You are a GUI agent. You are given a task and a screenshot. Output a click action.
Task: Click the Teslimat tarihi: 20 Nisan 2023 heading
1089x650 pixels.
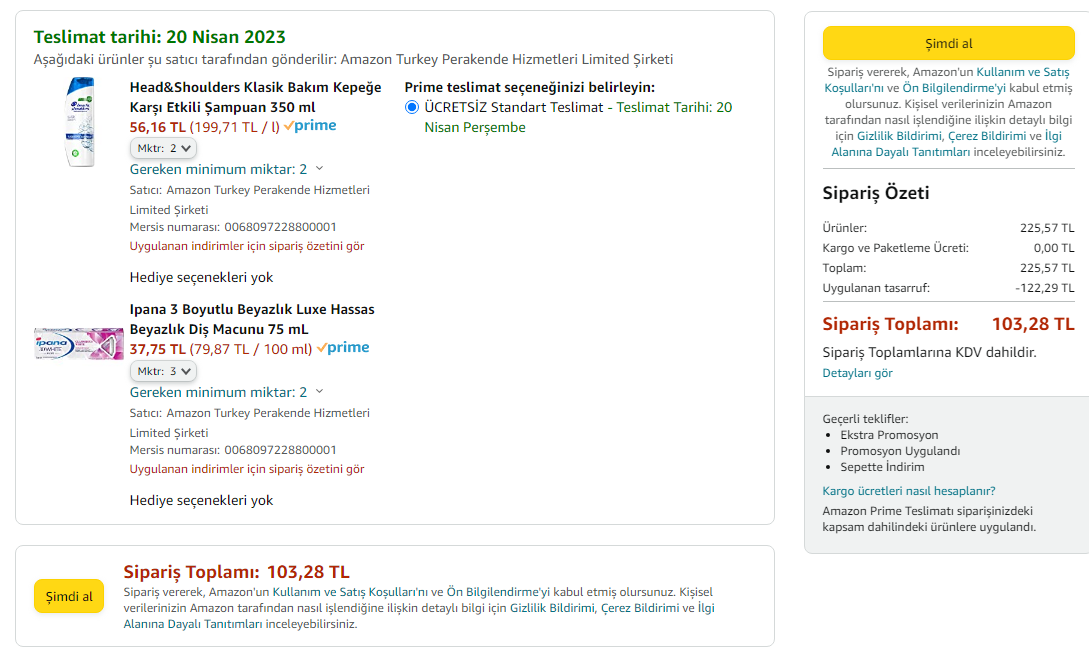coord(160,37)
